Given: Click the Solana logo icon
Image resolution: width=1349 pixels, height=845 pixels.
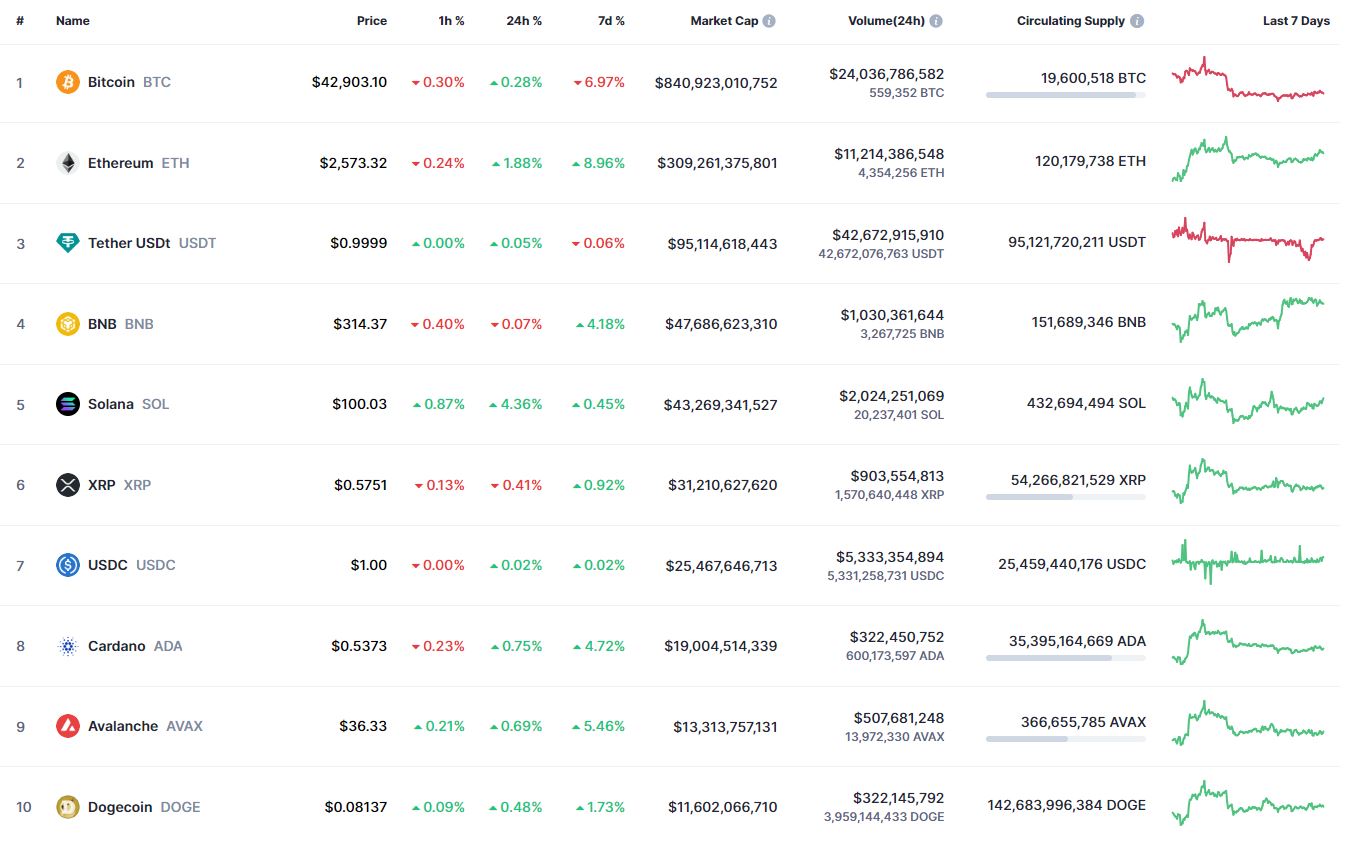Looking at the screenshot, I should click(68, 404).
